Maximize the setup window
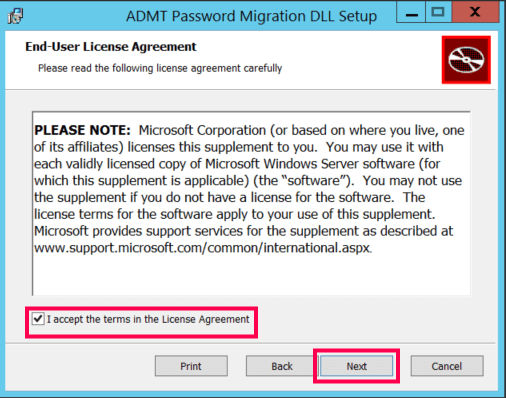Image resolution: width=506 pixels, height=398 pixels. 438,12
